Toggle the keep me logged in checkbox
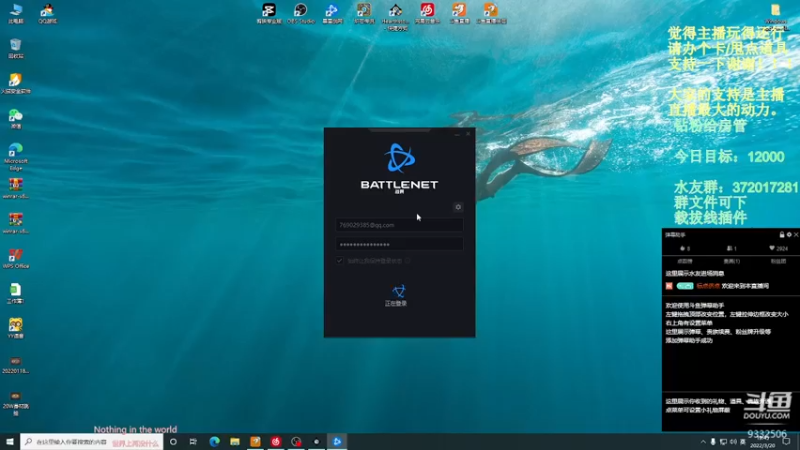 point(340,261)
